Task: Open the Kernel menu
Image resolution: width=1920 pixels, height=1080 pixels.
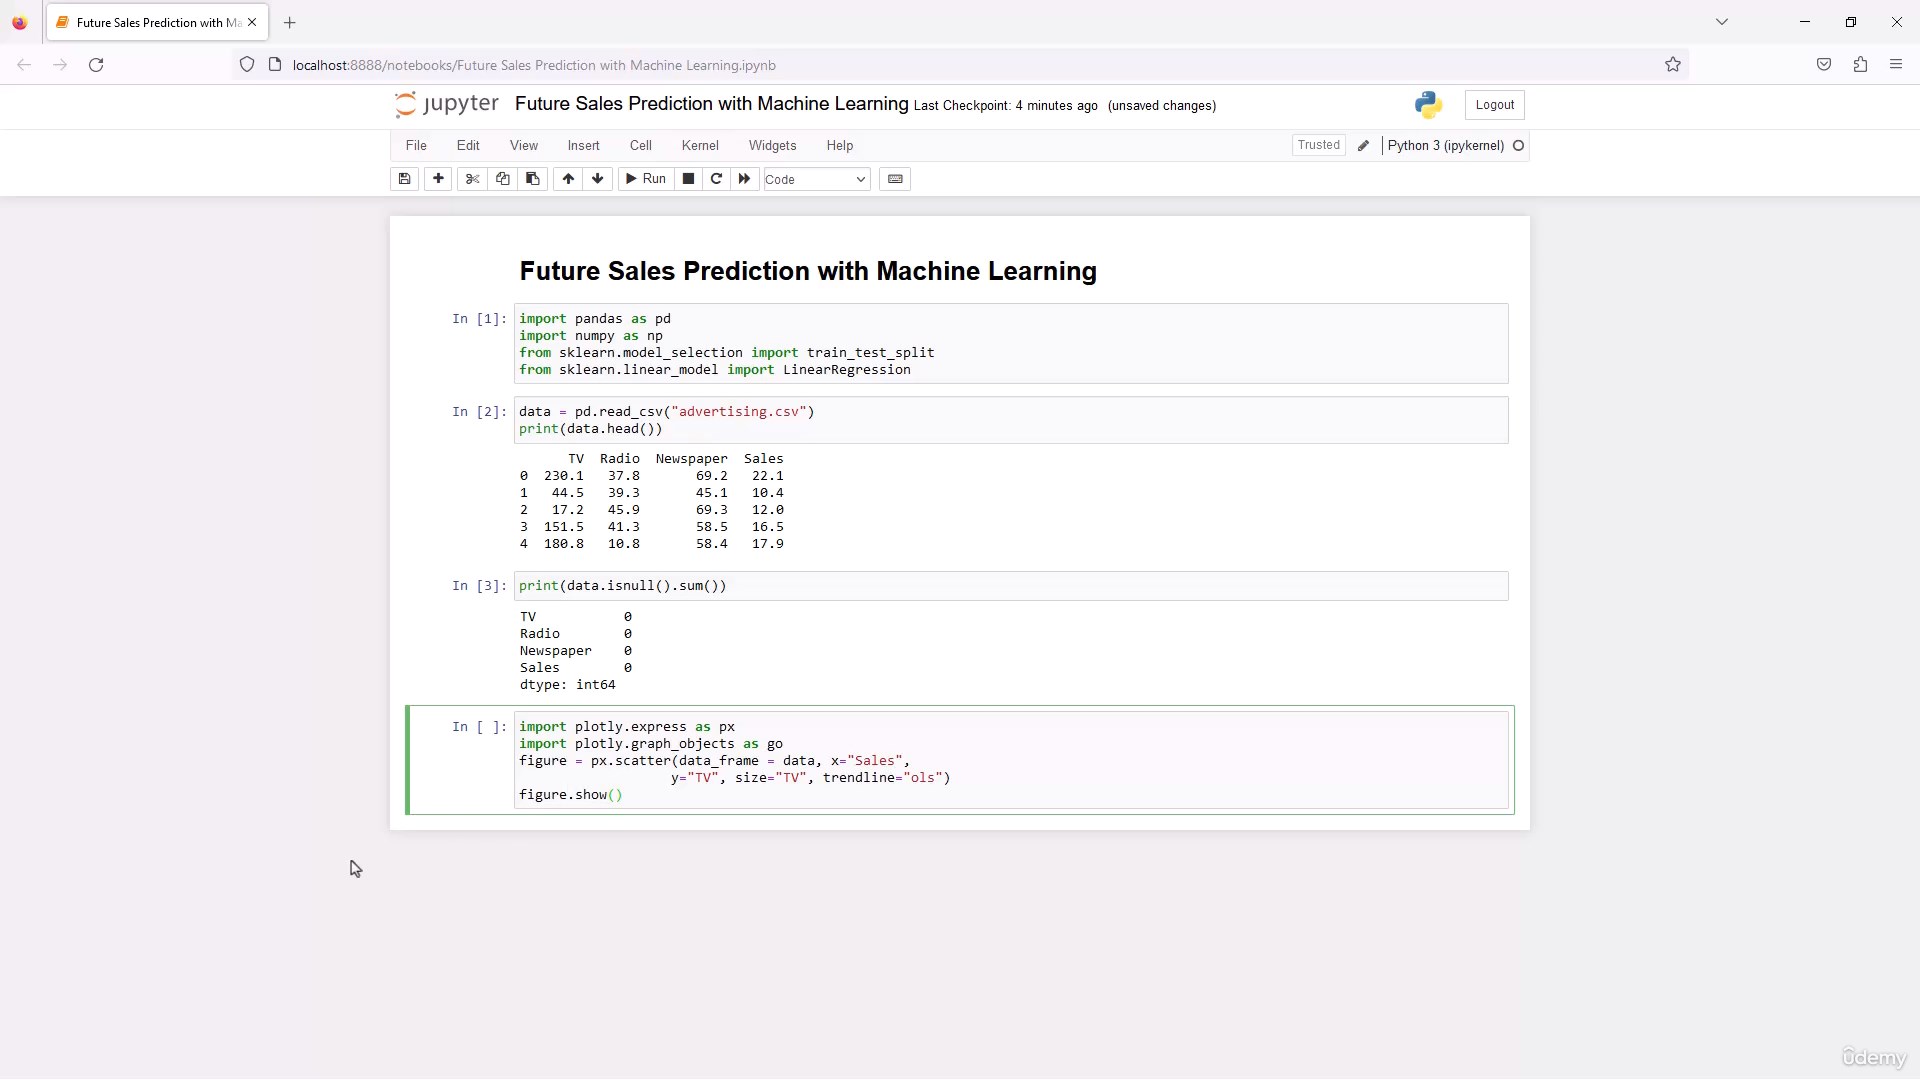Action: pos(700,146)
